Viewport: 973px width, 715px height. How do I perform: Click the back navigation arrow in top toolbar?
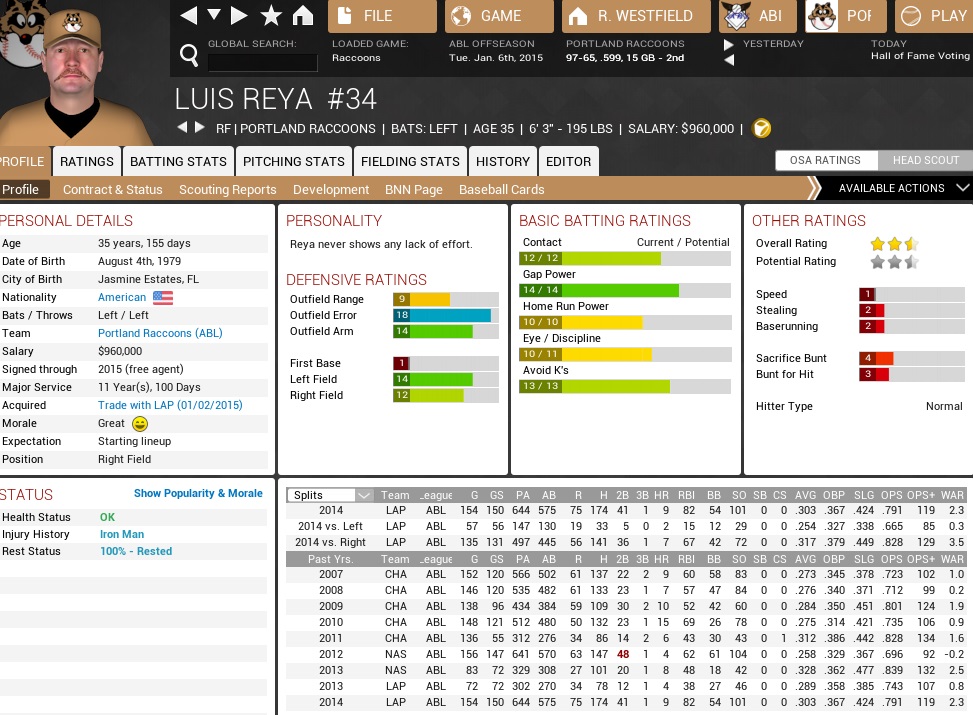188,16
